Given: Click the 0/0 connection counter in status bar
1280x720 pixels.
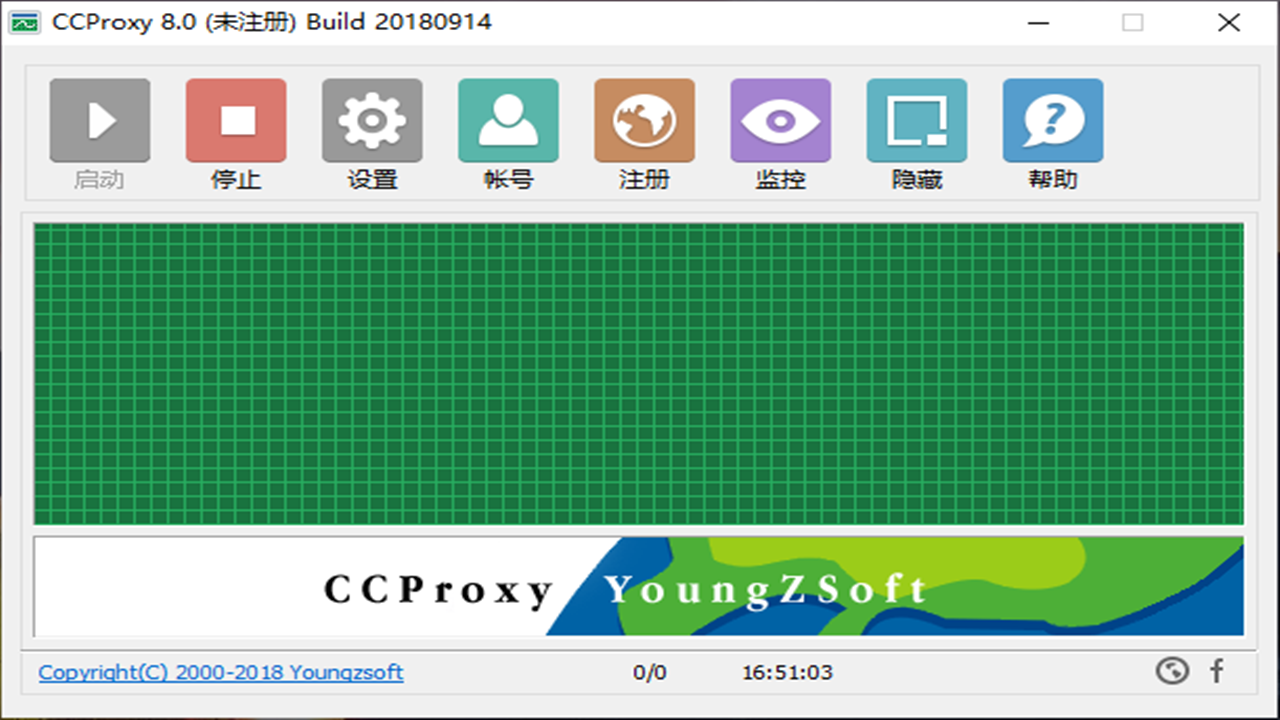Looking at the screenshot, I should 649,672.
